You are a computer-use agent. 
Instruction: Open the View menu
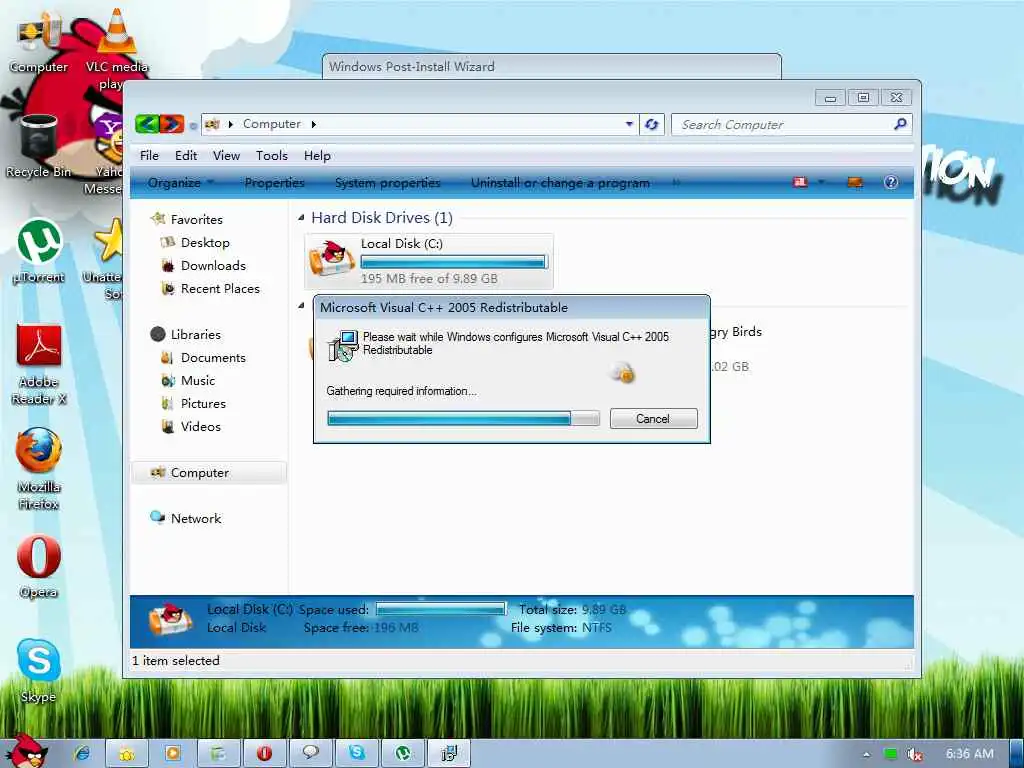(x=226, y=155)
